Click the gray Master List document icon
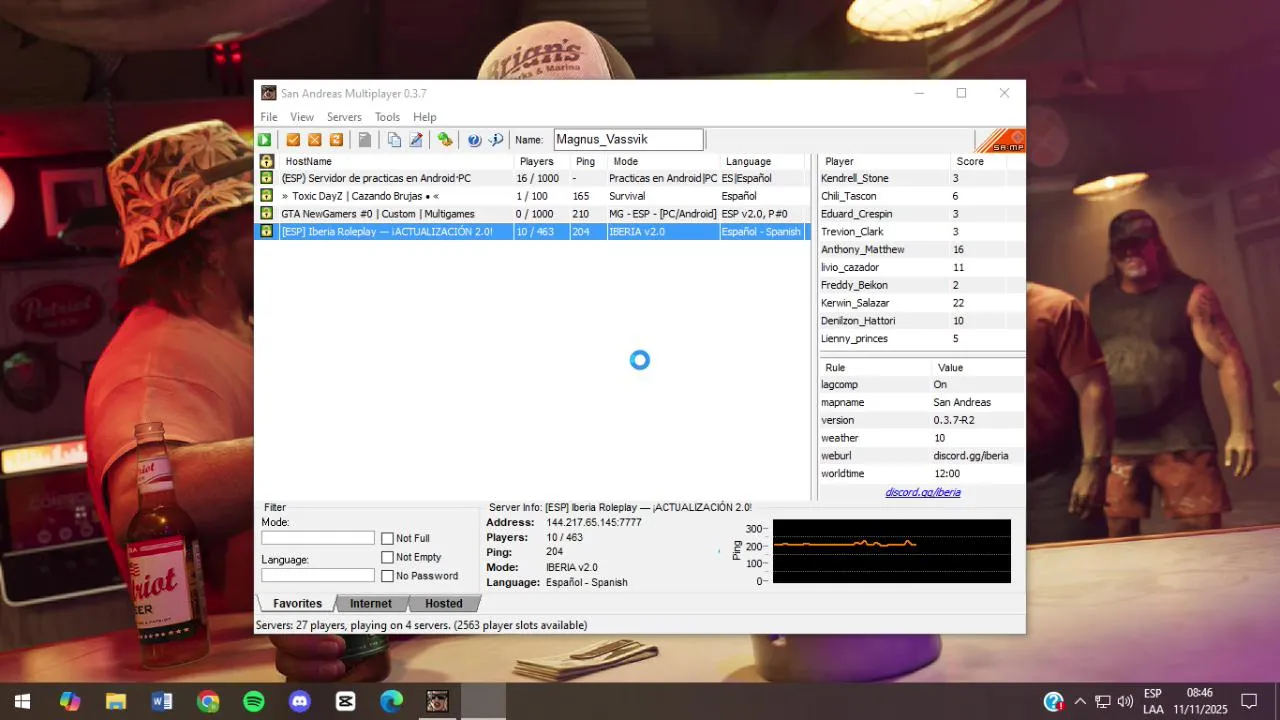 point(365,140)
